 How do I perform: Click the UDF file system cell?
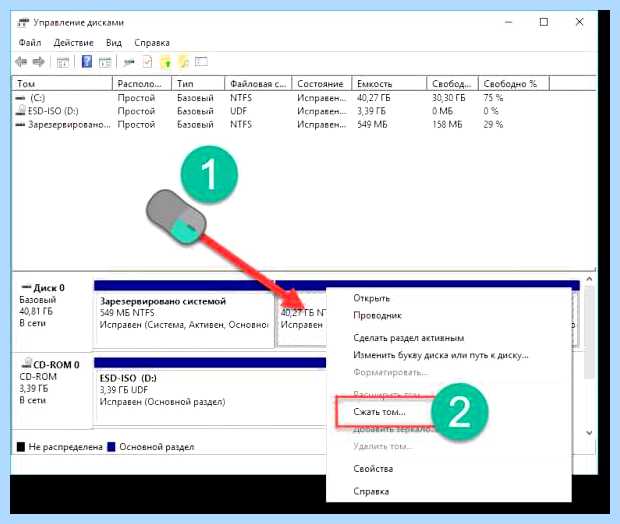click(x=238, y=111)
